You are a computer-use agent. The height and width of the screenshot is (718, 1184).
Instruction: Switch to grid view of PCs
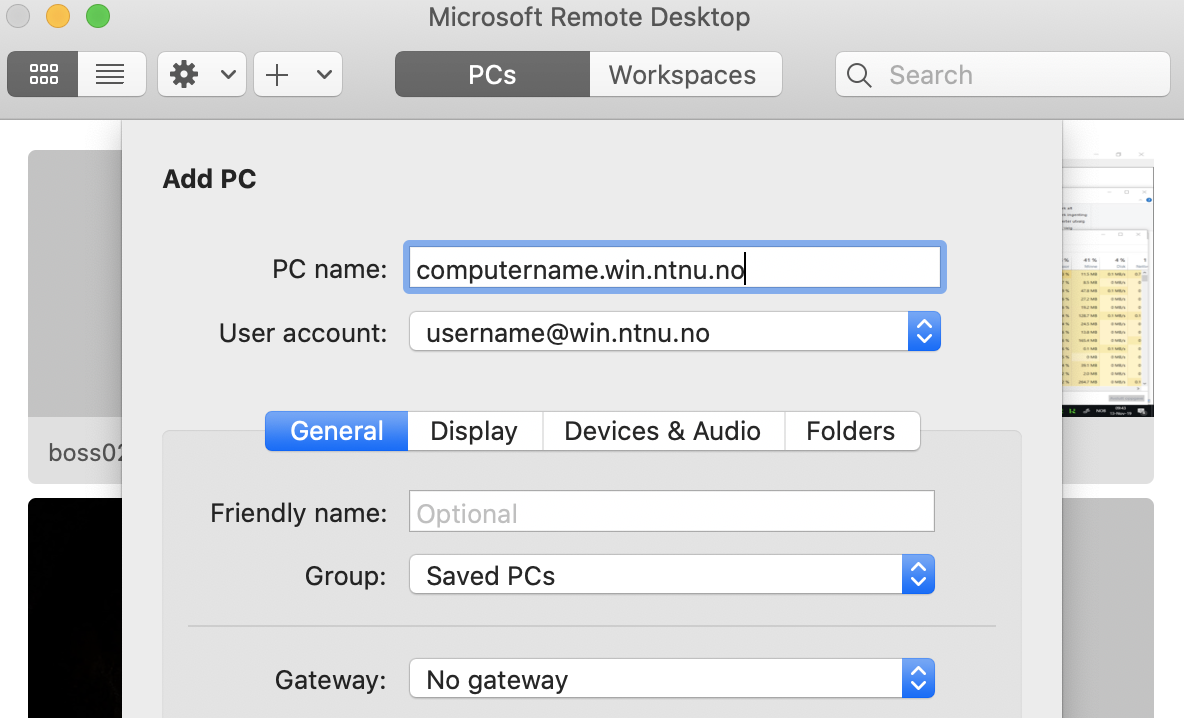(43, 74)
